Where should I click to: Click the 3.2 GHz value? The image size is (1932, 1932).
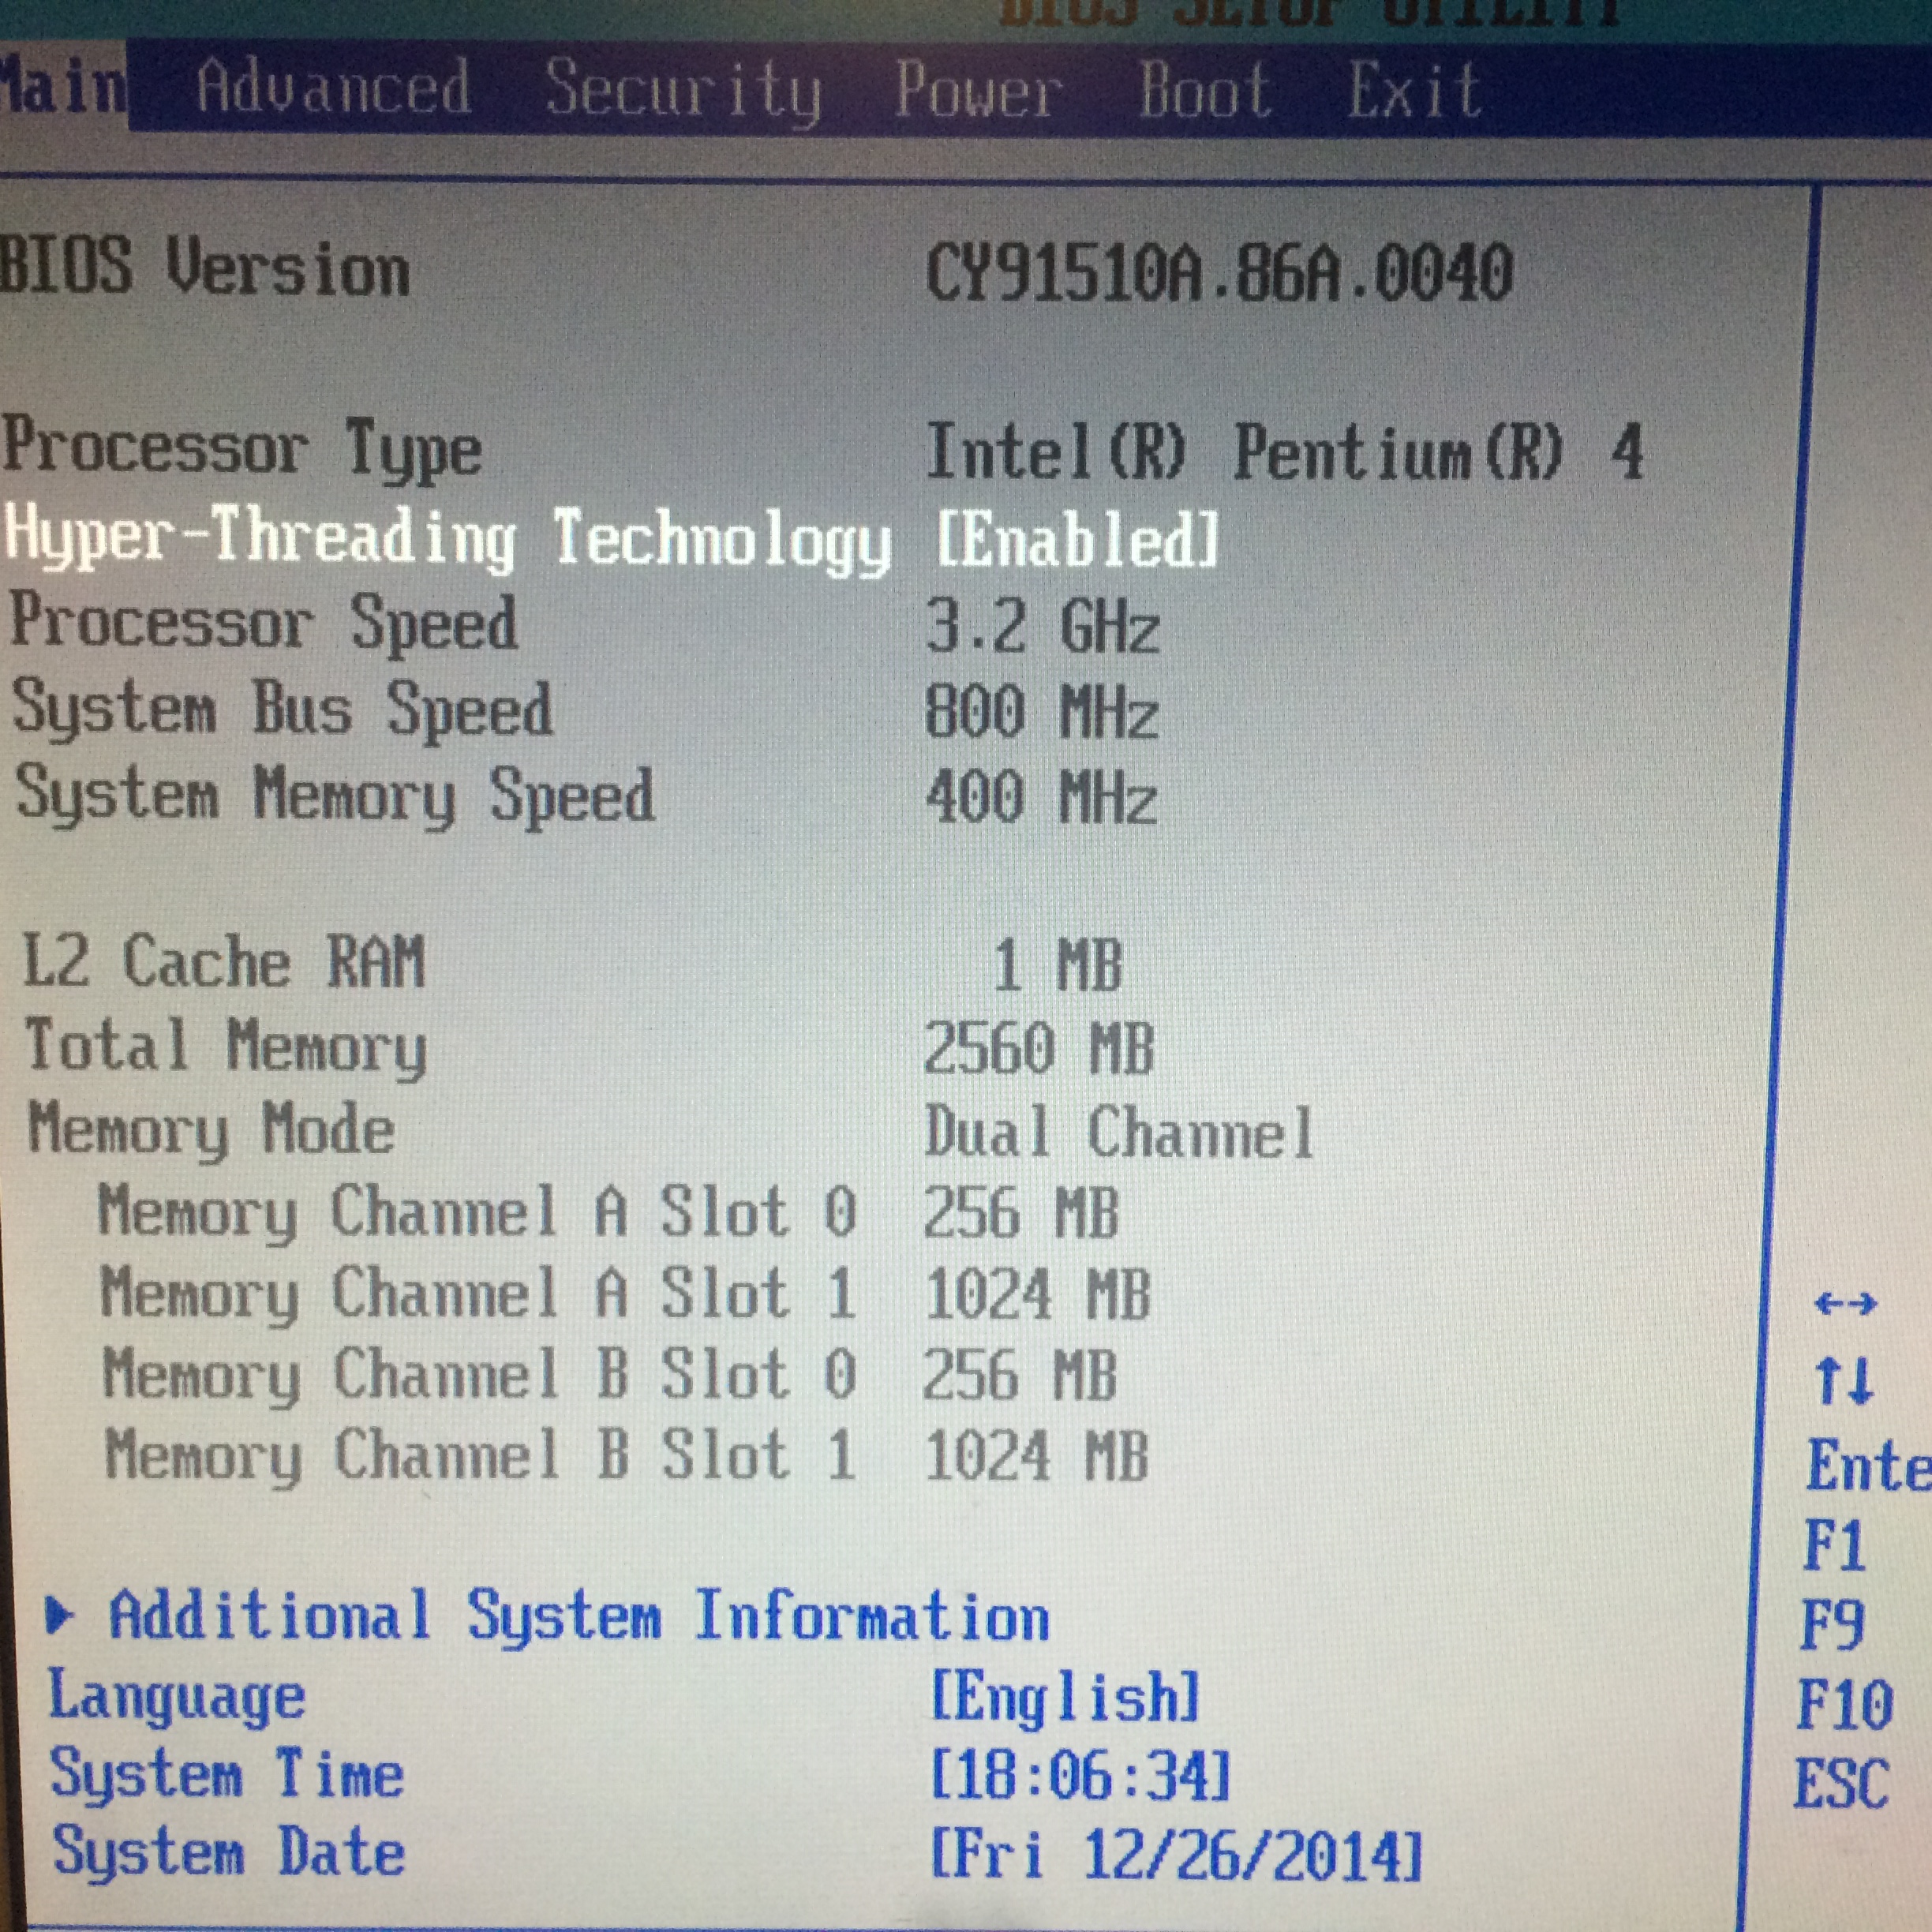(1043, 626)
